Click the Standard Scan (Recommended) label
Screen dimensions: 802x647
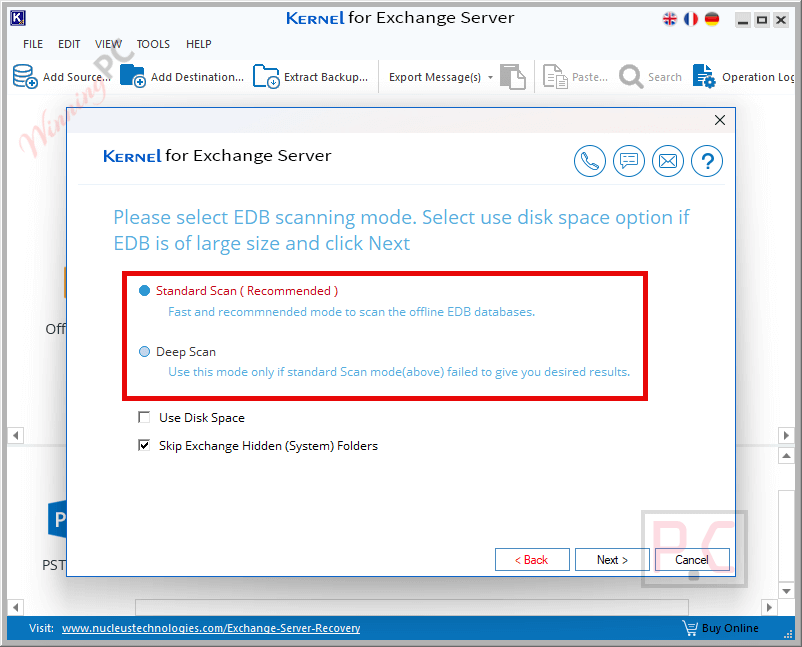(x=247, y=291)
